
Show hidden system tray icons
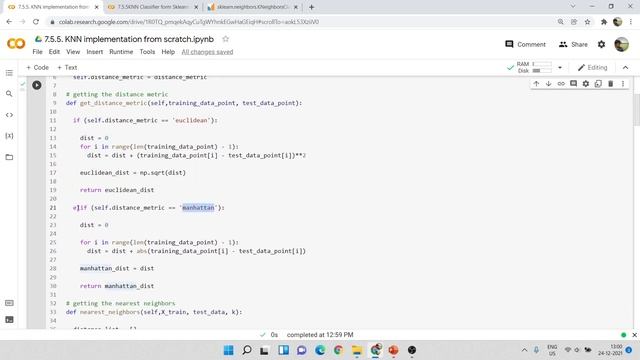click(x=524, y=350)
